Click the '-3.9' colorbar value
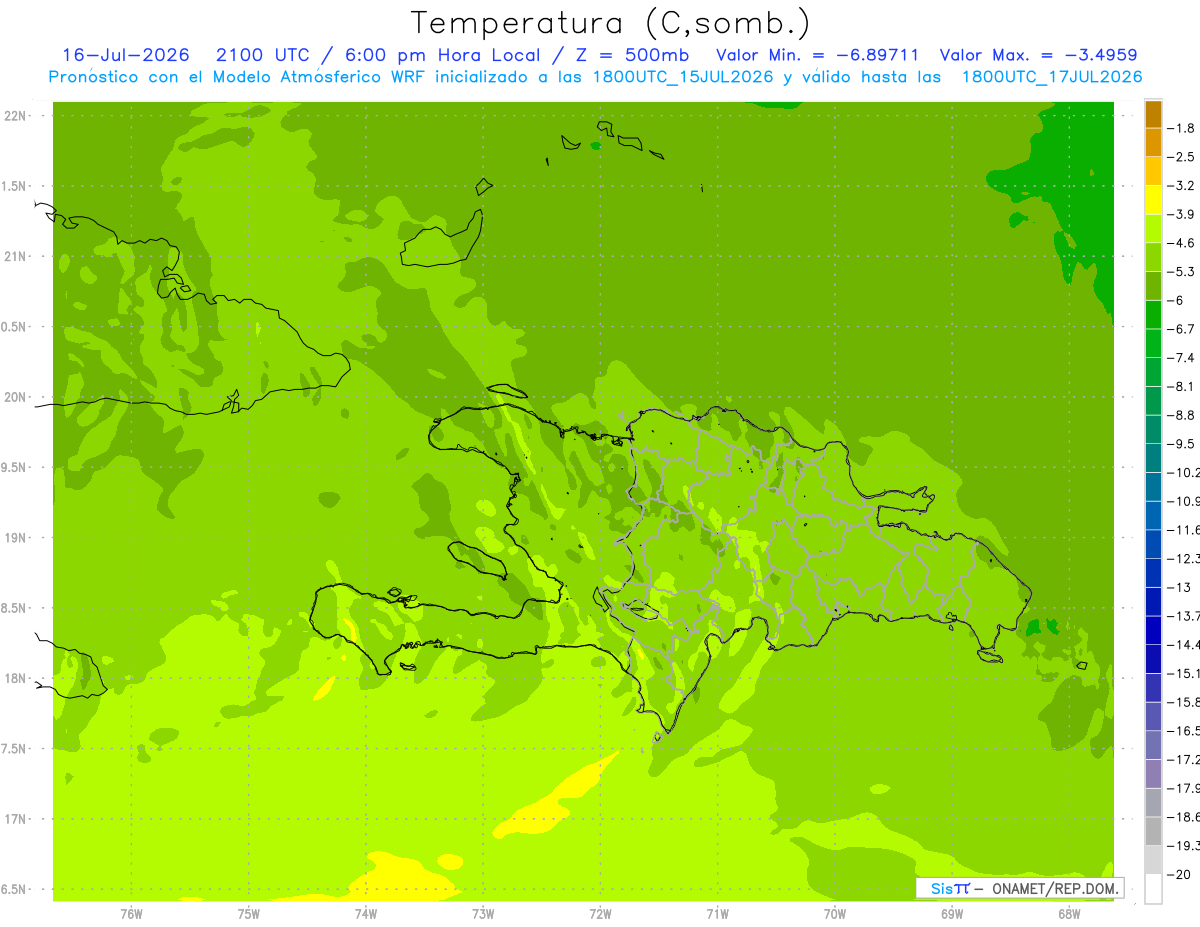Viewport: 1200px width, 927px height. pyautogui.click(x=1183, y=214)
